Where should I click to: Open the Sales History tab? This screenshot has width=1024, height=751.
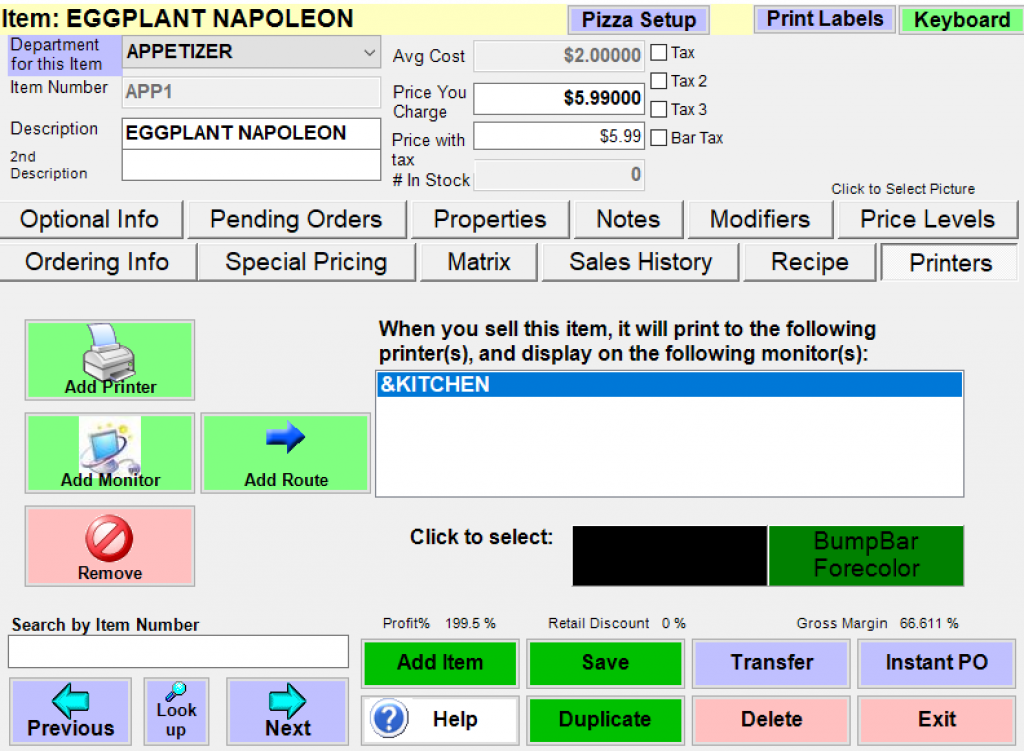pyautogui.click(x=641, y=263)
